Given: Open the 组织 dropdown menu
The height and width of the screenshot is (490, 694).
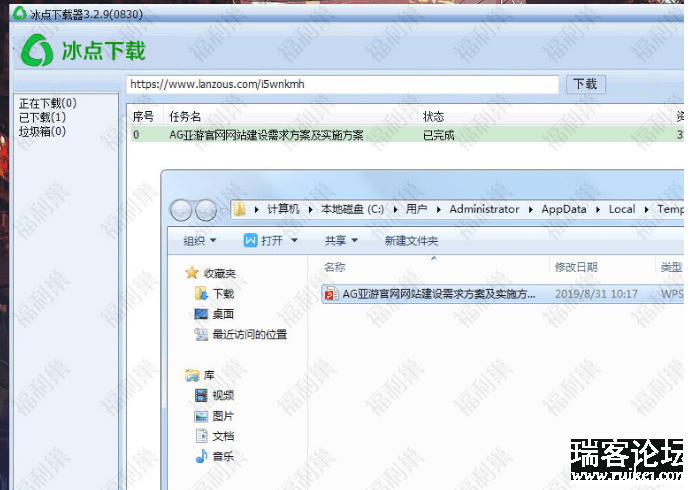Looking at the screenshot, I should click(200, 241).
